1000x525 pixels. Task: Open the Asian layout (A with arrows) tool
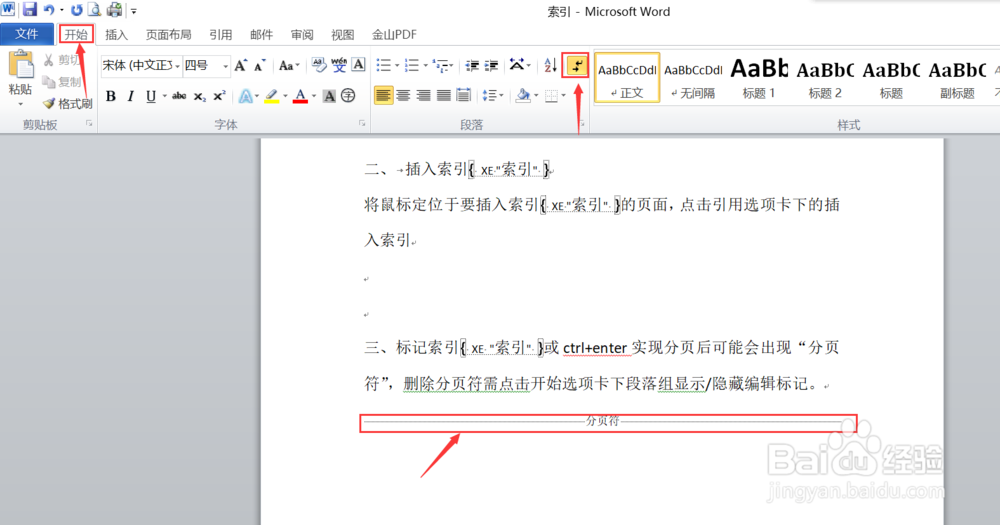tap(517, 65)
